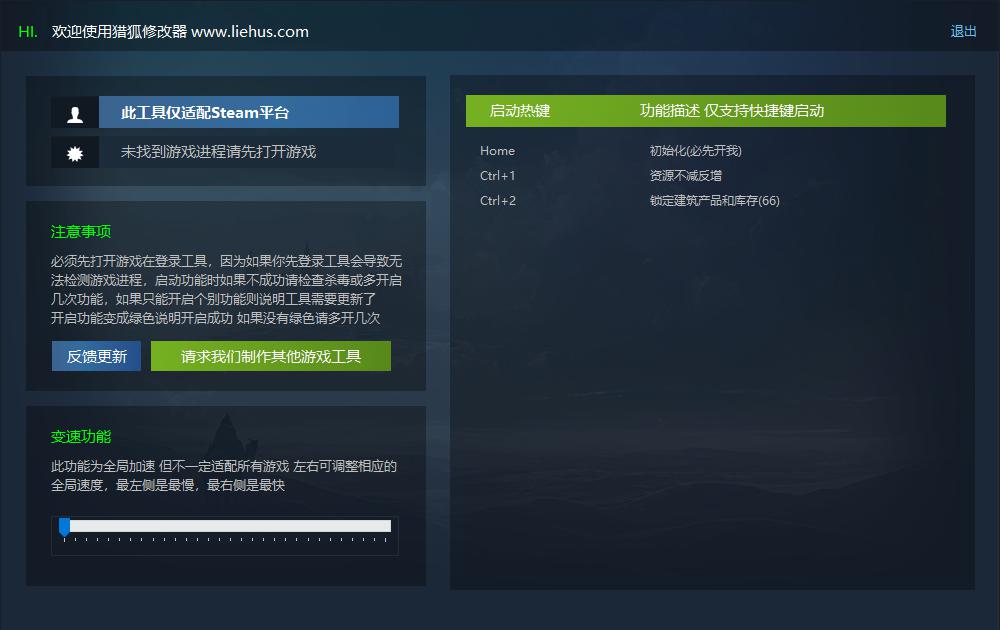The width and height of the screenshot is (1000, 630).
Task: Click 请求我们制作其他游戏工具 button
Action: coord(271,356)
